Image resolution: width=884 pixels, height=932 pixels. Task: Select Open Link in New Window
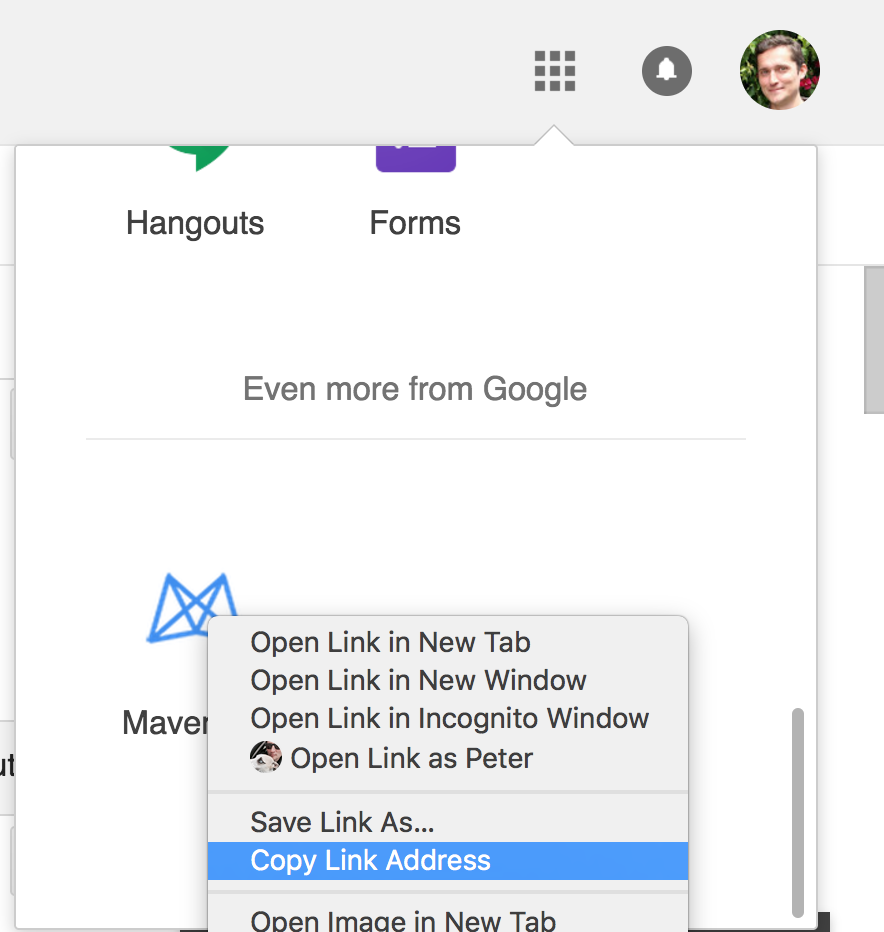[418, 681]
